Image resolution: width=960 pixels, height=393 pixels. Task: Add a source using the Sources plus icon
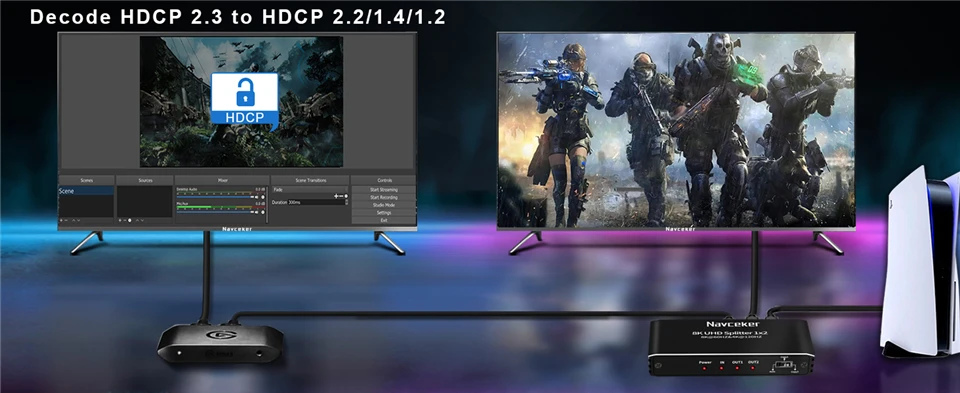pyautogui.click(x=120, y=220)
